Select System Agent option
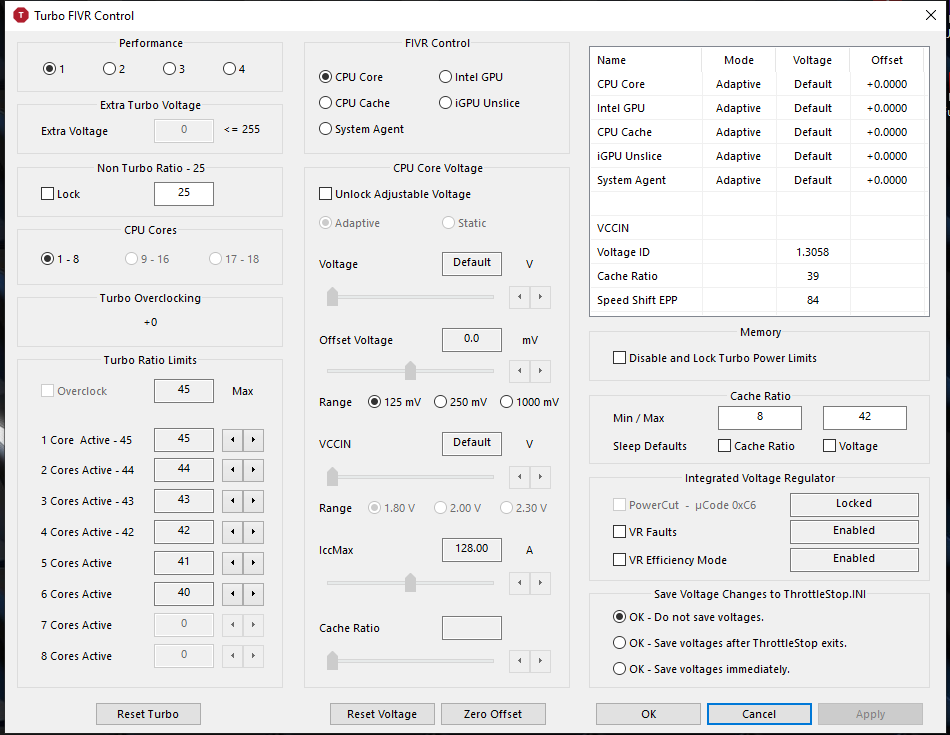Image resolution: width=950 pixels, height=735 pixels. tap(362, 129)
